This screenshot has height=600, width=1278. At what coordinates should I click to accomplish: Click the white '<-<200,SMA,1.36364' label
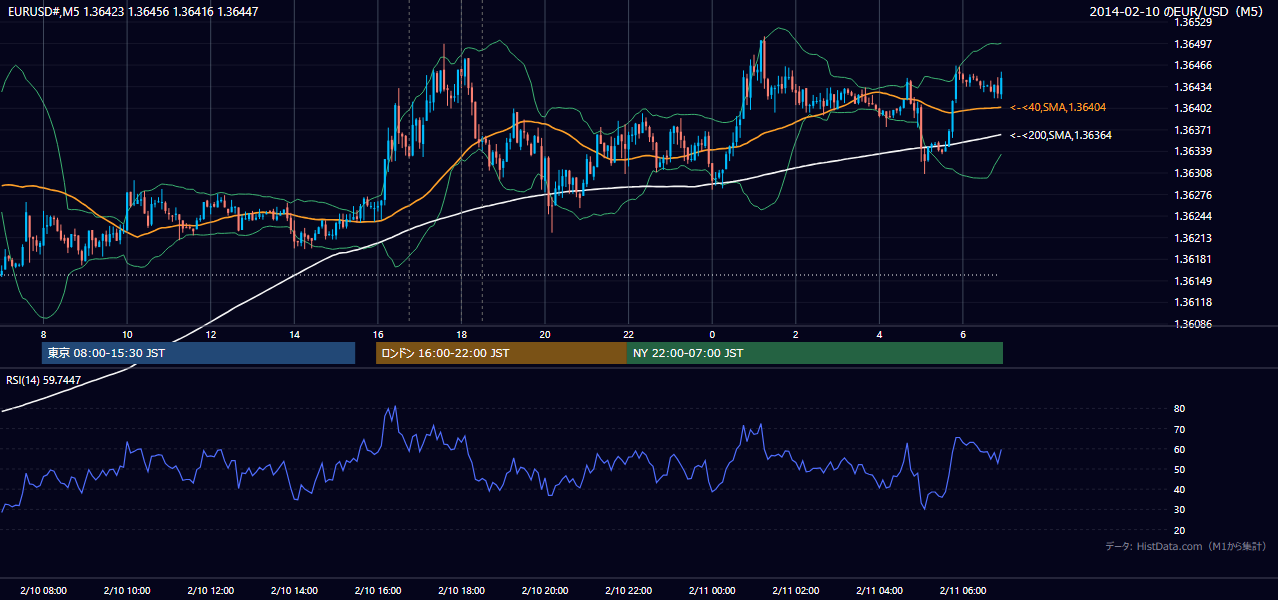pos(1061,135)
